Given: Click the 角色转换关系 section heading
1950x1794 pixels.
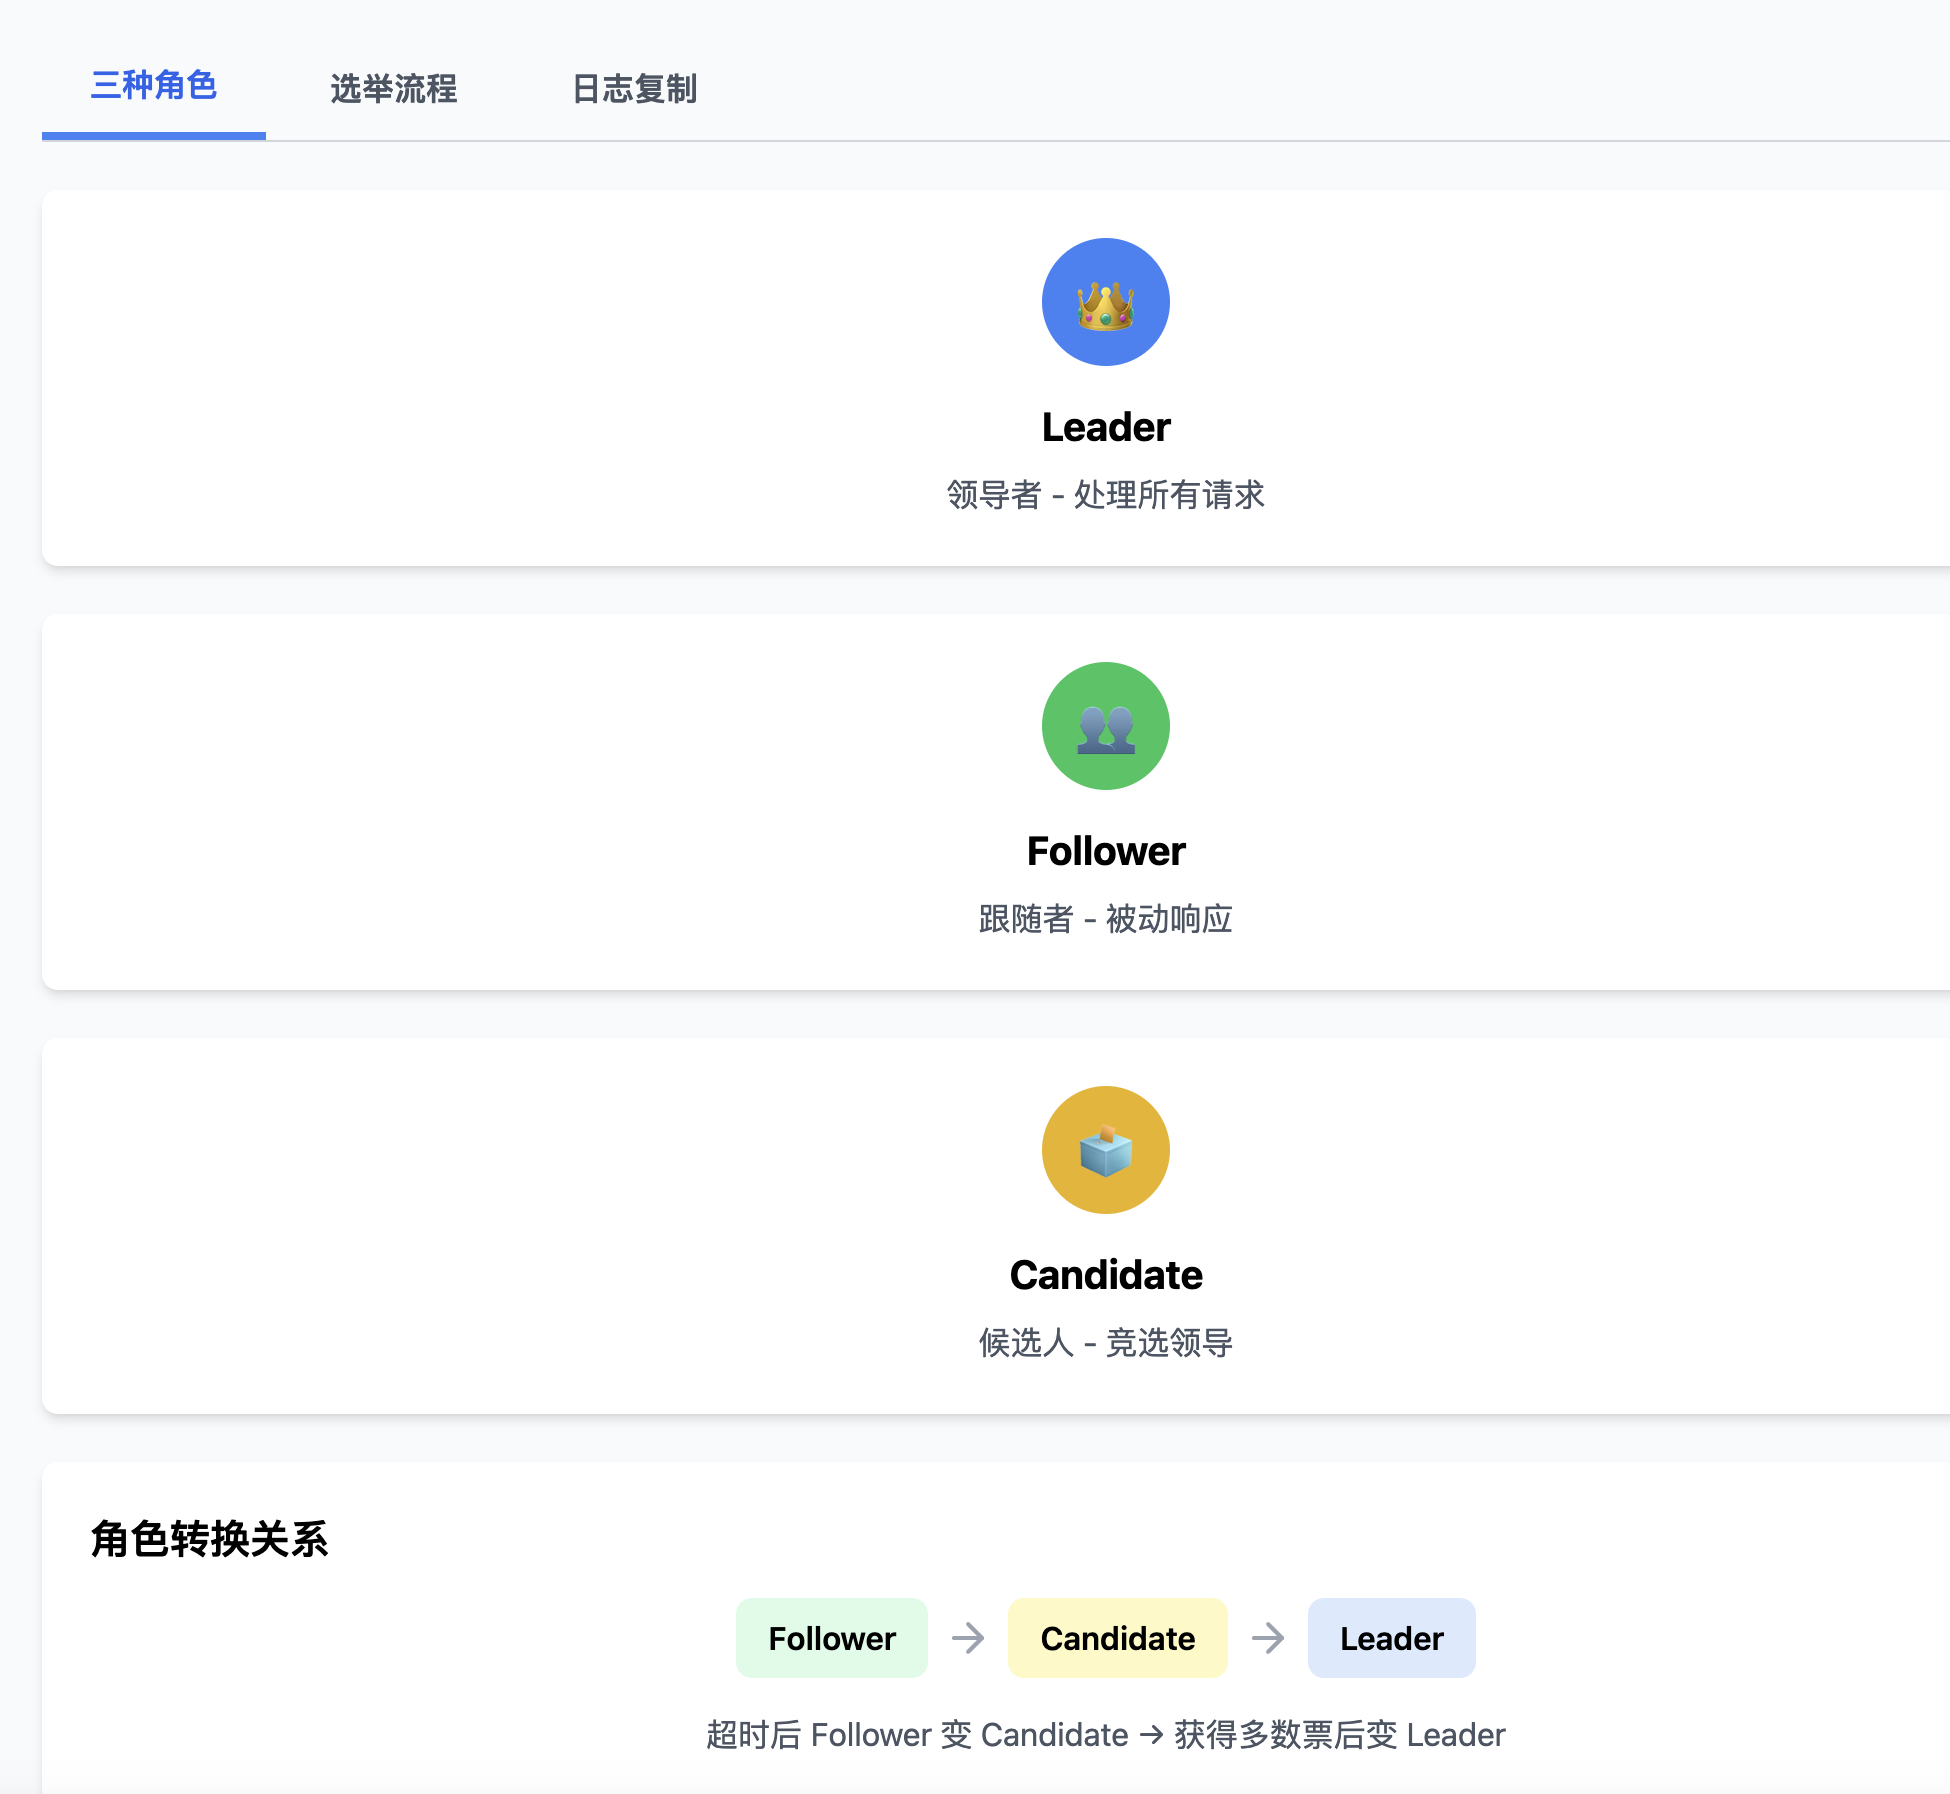Looking at the screenshot, I should [x=209, y=1539].
